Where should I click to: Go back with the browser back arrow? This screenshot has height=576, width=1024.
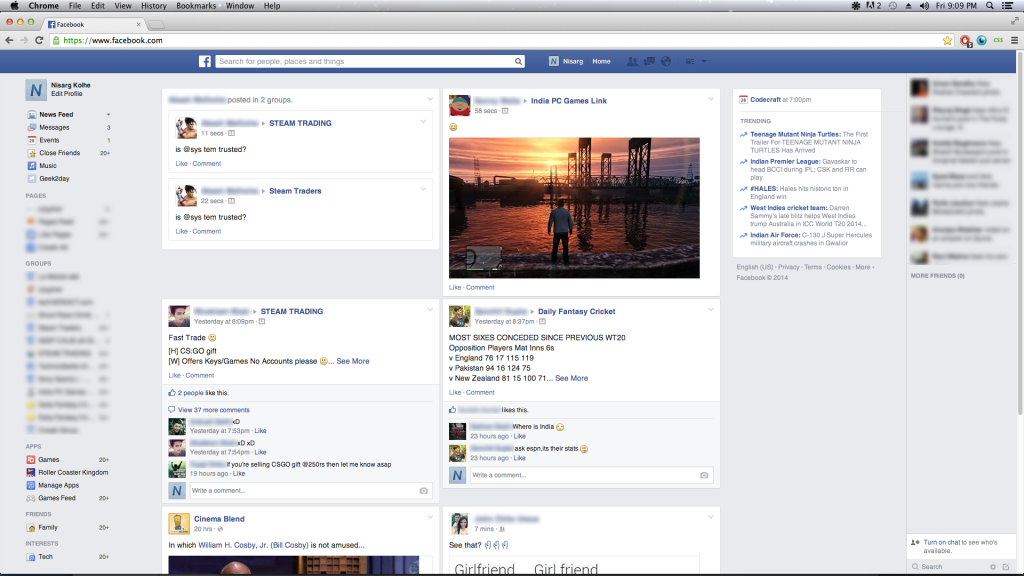(x=9, y=40)
